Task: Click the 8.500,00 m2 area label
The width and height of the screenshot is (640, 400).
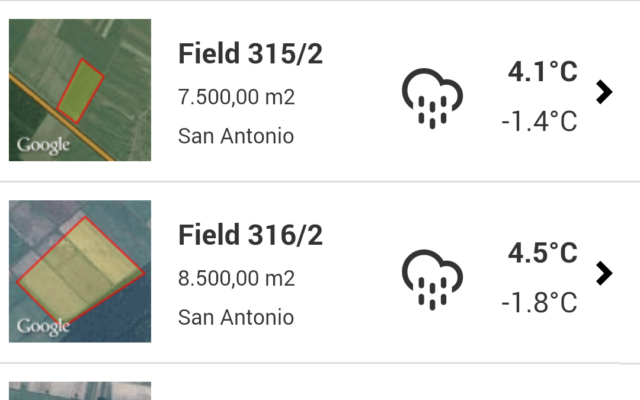Action: [236, 278]
